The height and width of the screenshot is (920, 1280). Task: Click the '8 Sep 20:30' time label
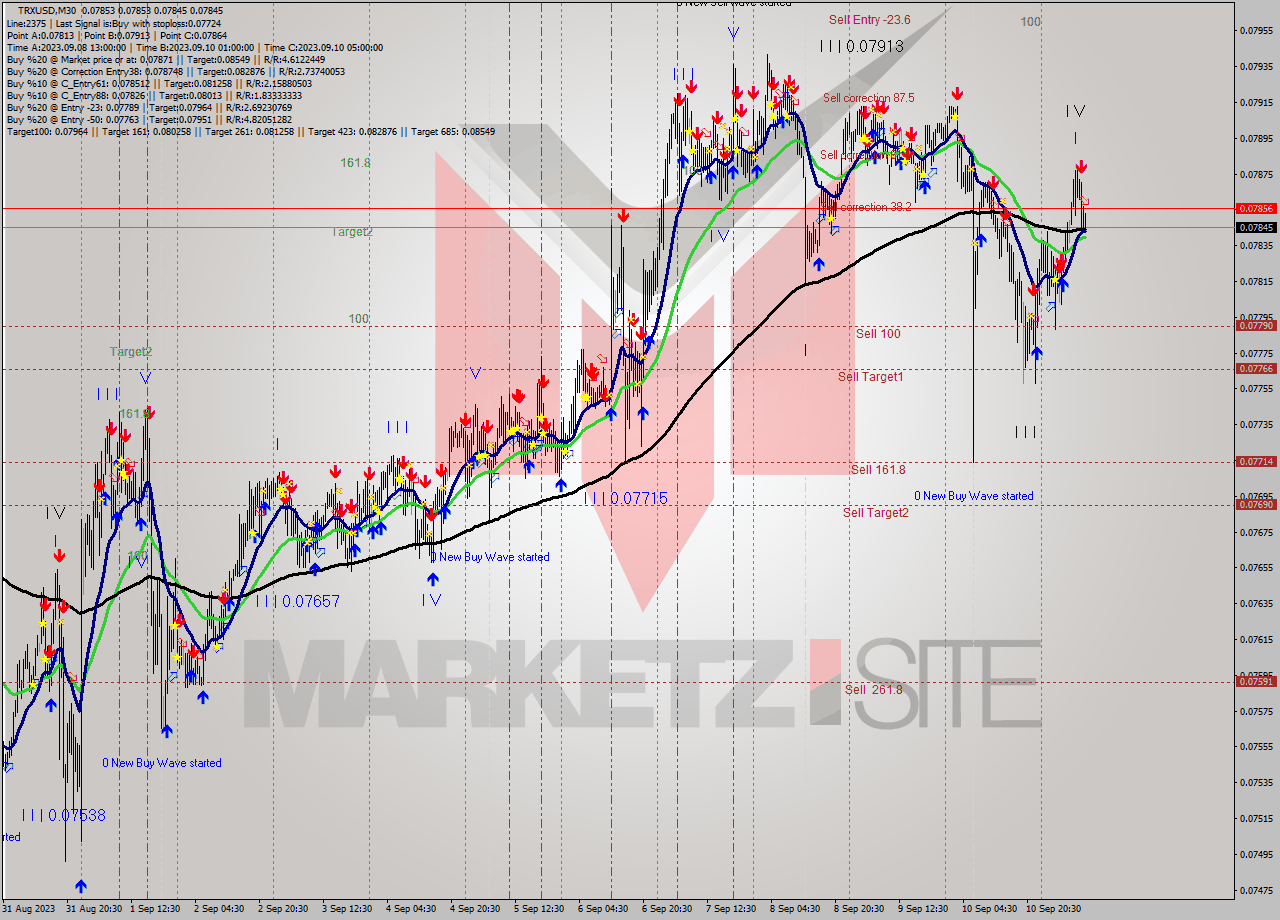(859, 909)
